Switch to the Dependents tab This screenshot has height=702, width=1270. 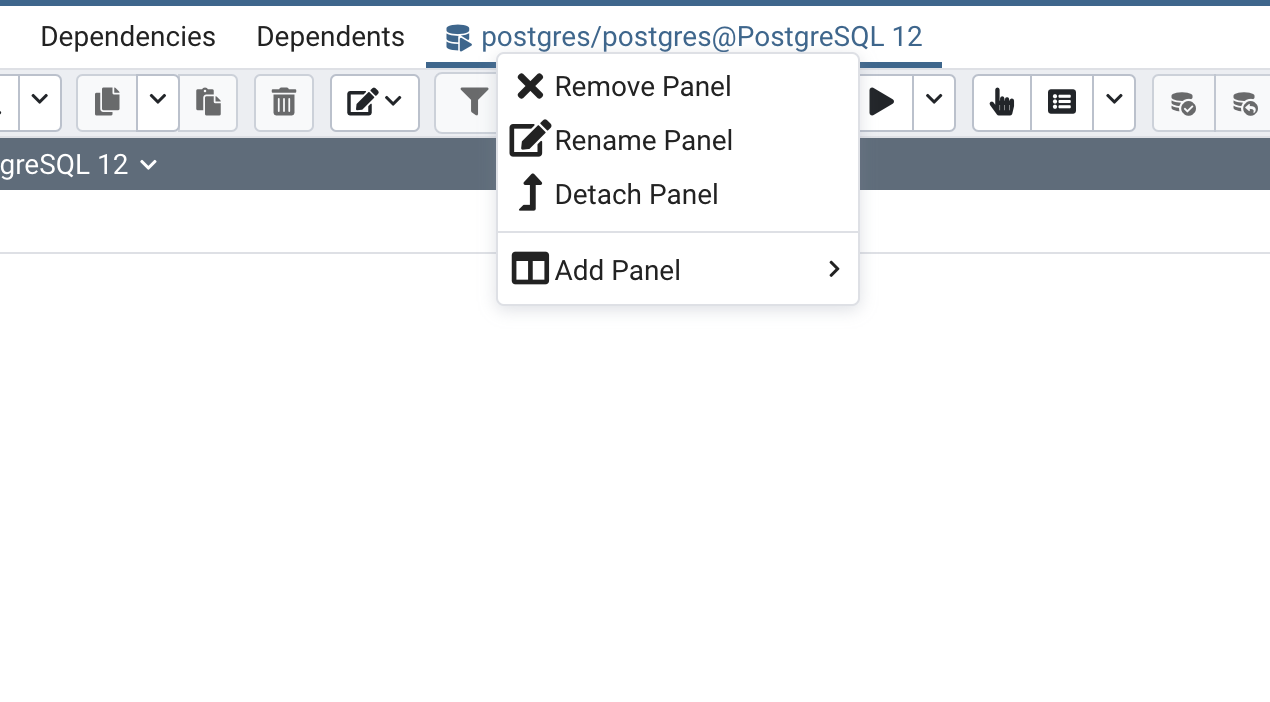(x=330, y=37)
